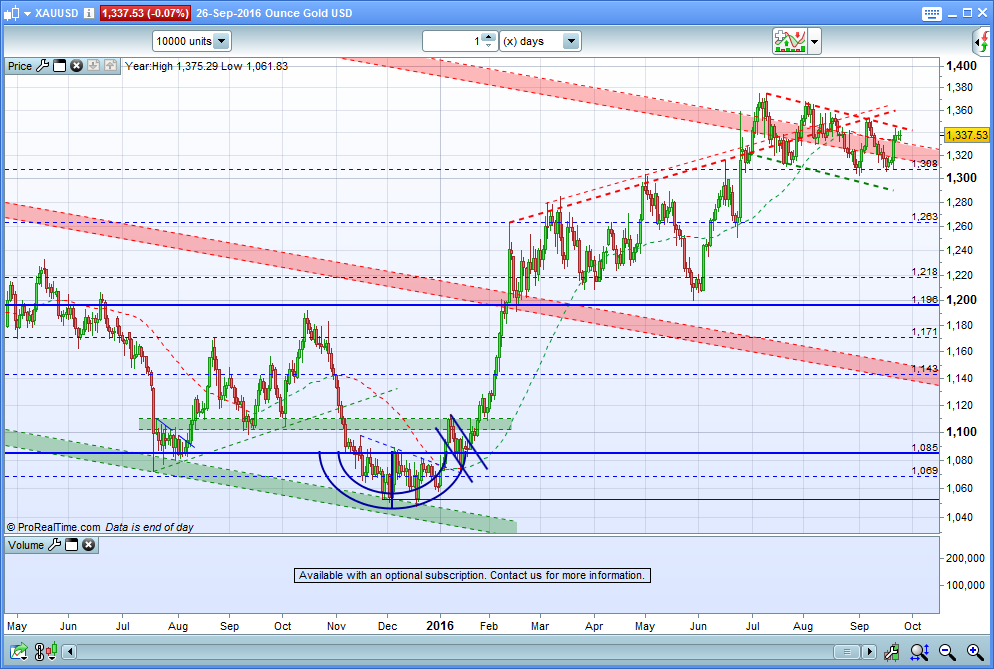Move the Price panel down
Viewport: 994px width, 669px height.
pos(93,65)
